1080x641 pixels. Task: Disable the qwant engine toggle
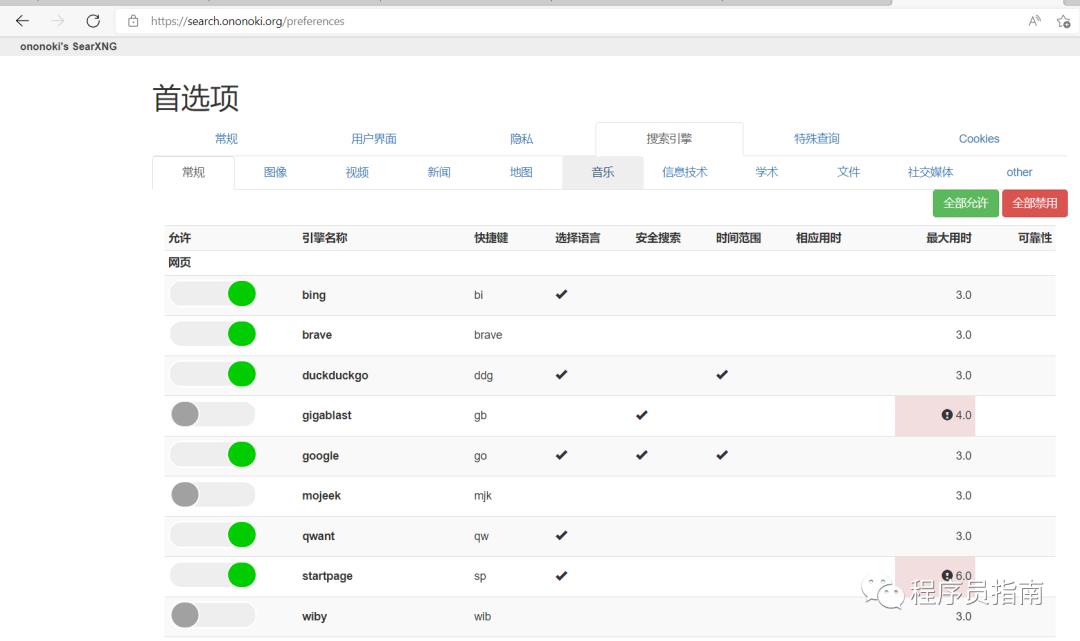(x=213, y=535)
